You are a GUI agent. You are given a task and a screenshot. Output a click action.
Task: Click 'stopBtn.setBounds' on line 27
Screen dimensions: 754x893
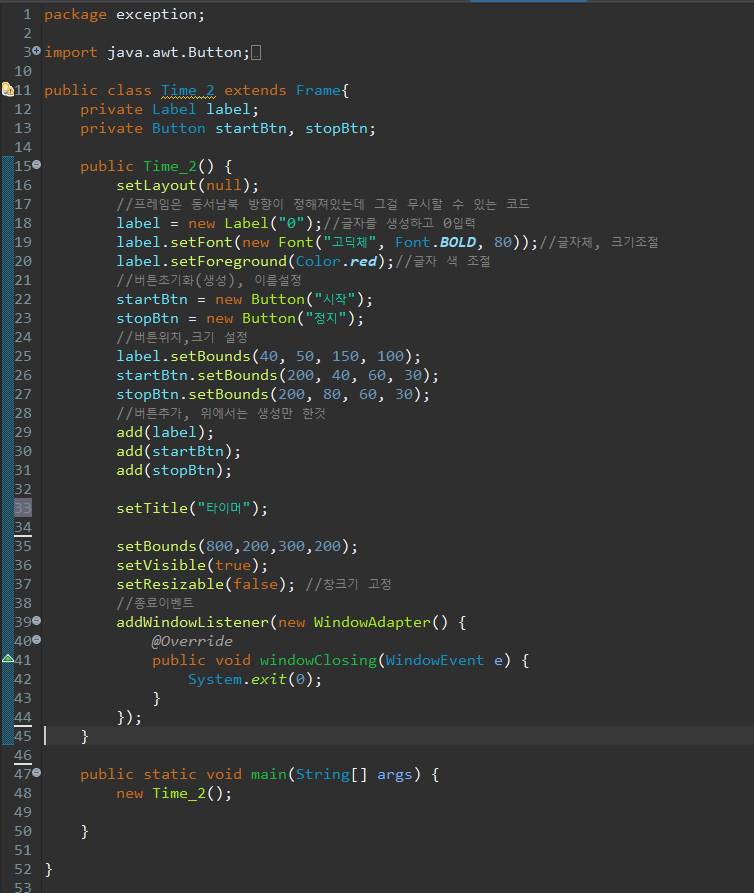coord(192,394)
